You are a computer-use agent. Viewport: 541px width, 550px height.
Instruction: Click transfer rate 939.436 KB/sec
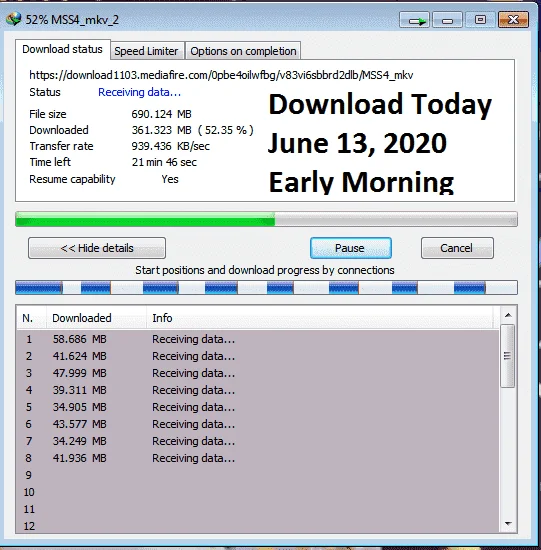(x=171, y=146)
